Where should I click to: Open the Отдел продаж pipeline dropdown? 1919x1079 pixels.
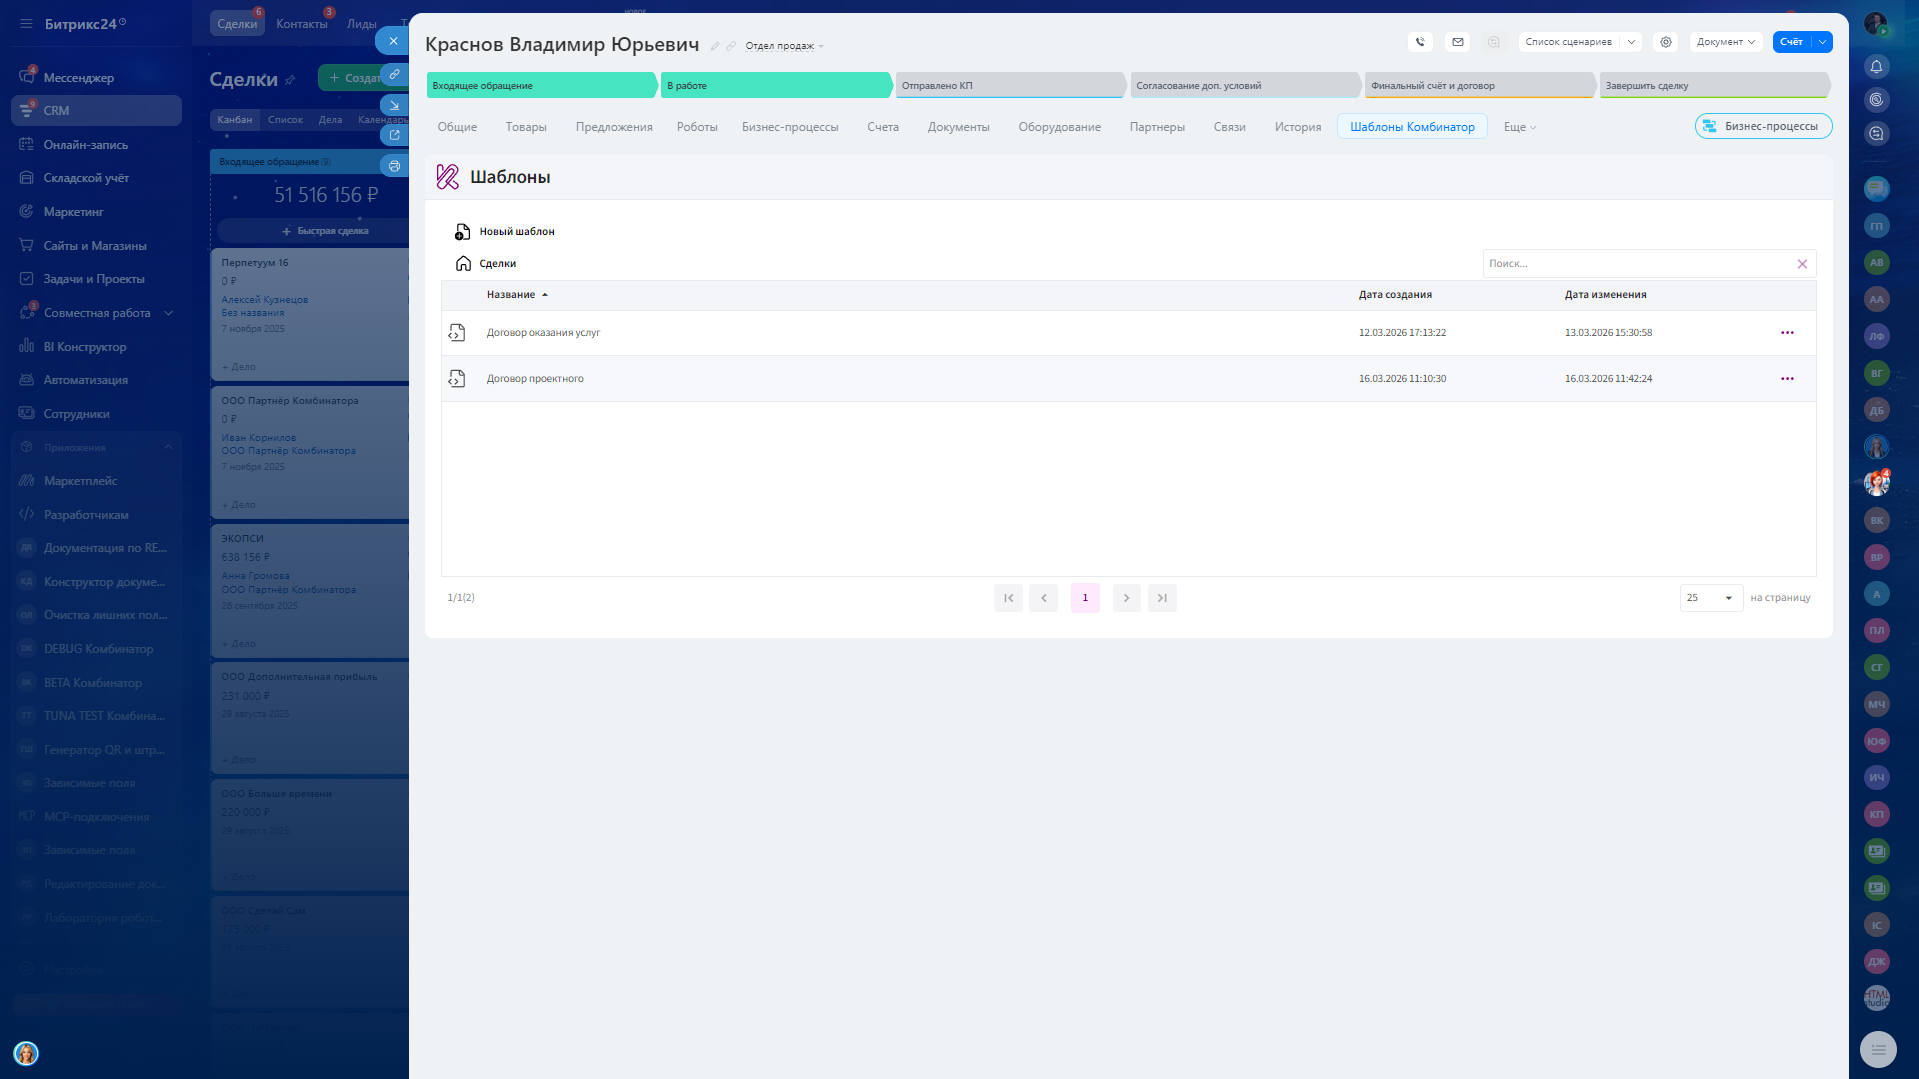[x=784, y=46]
